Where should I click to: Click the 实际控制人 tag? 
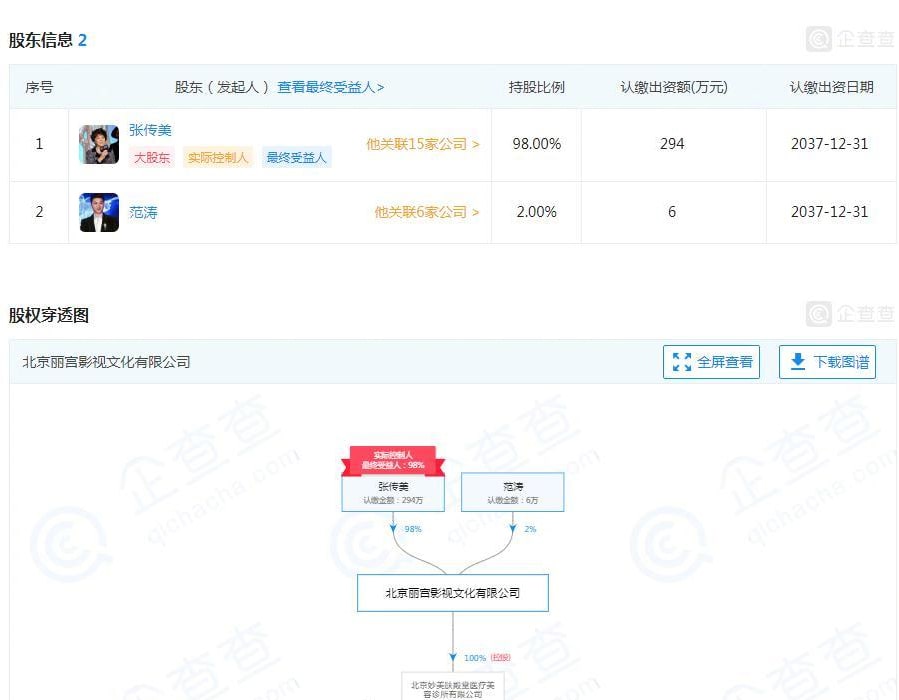coord(218,158)
